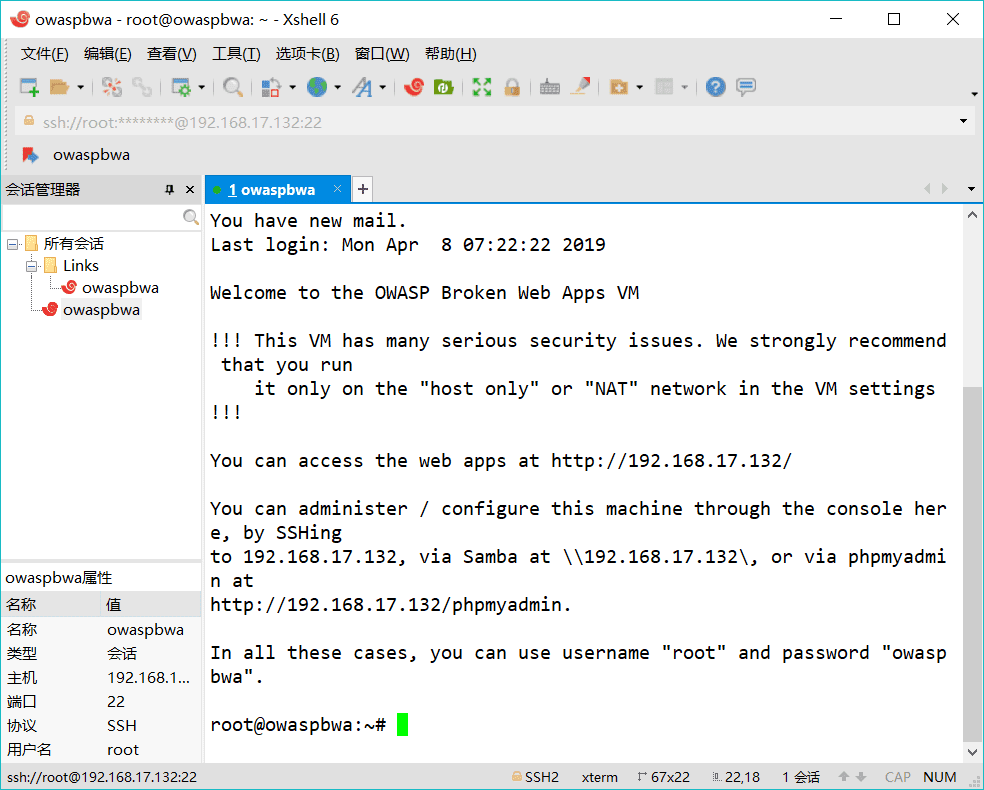Screen dimensions: 984x790
Task: Click the 值 column header in properties
Action: (x=151, y=604)
